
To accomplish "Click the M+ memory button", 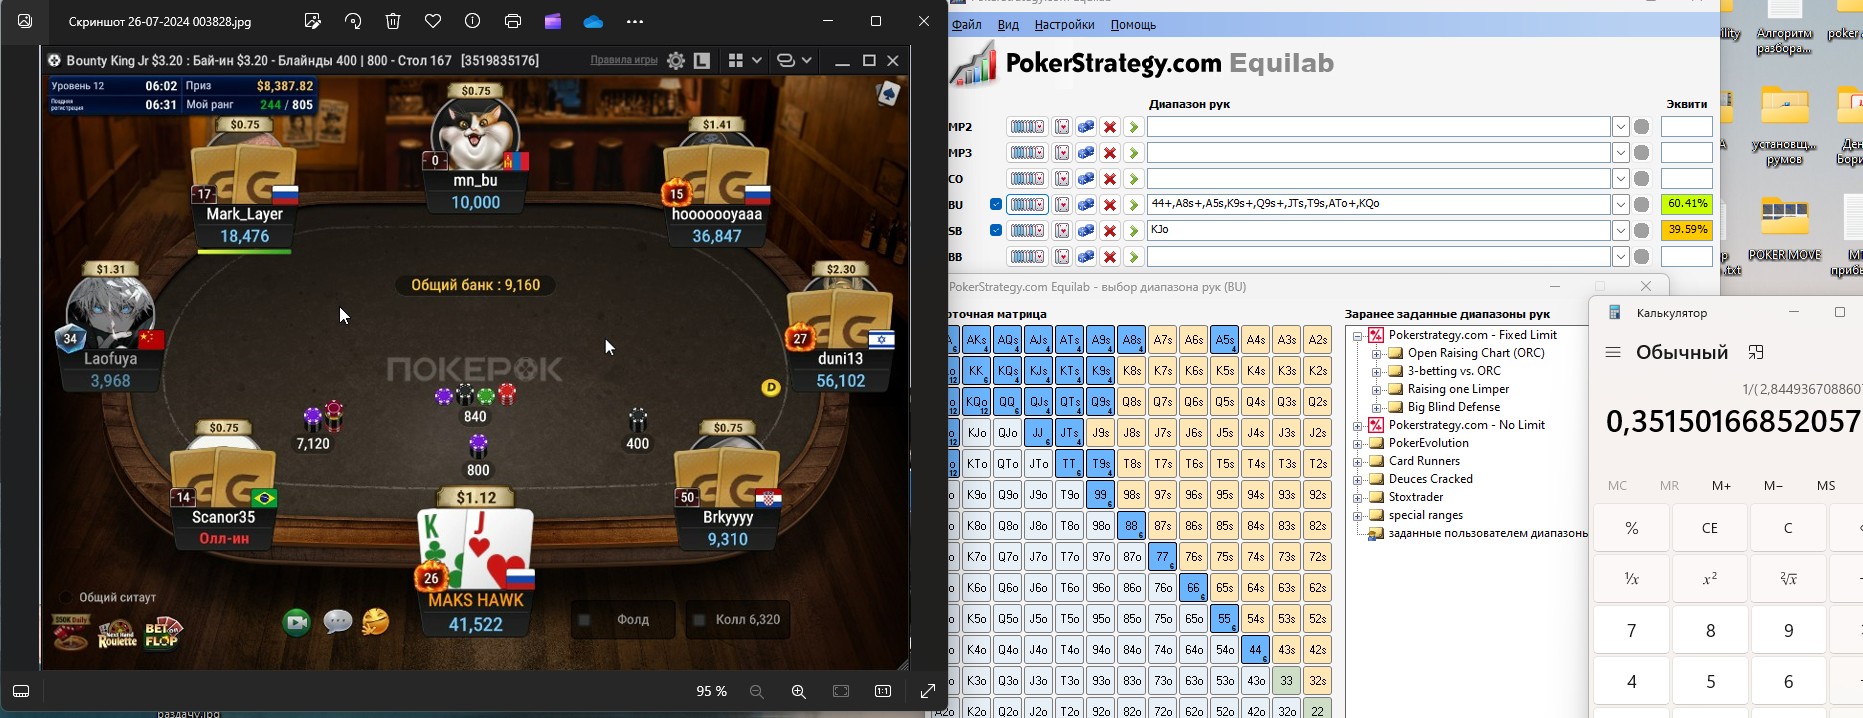I will [1722, 485].
